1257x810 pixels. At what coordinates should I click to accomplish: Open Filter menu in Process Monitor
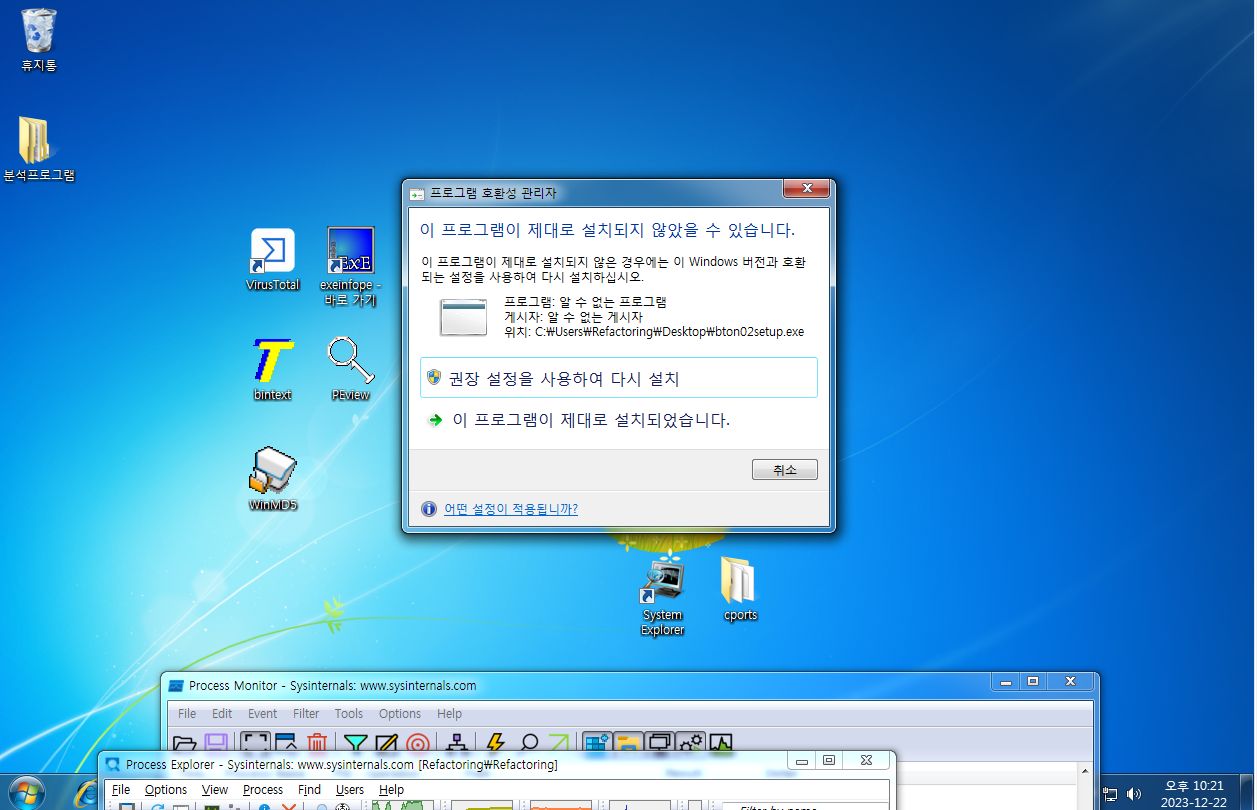point(306,713)
